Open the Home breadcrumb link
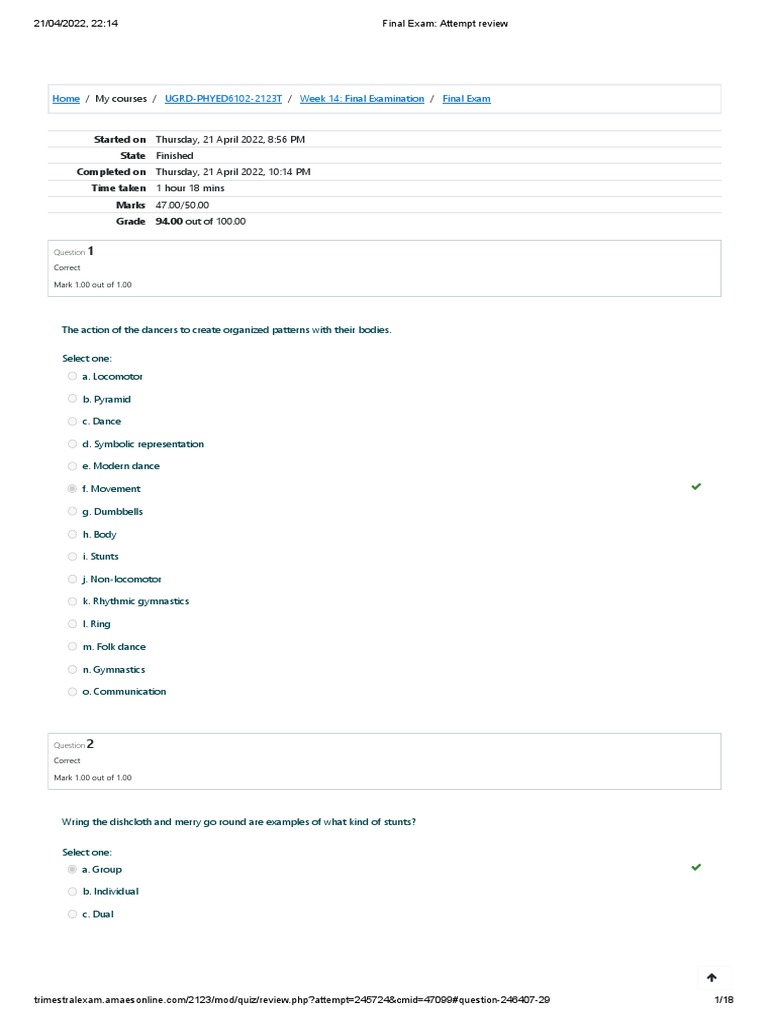The width and height of the screenshot is (768, 1024). pyautogui.click(x=66, y=99)
